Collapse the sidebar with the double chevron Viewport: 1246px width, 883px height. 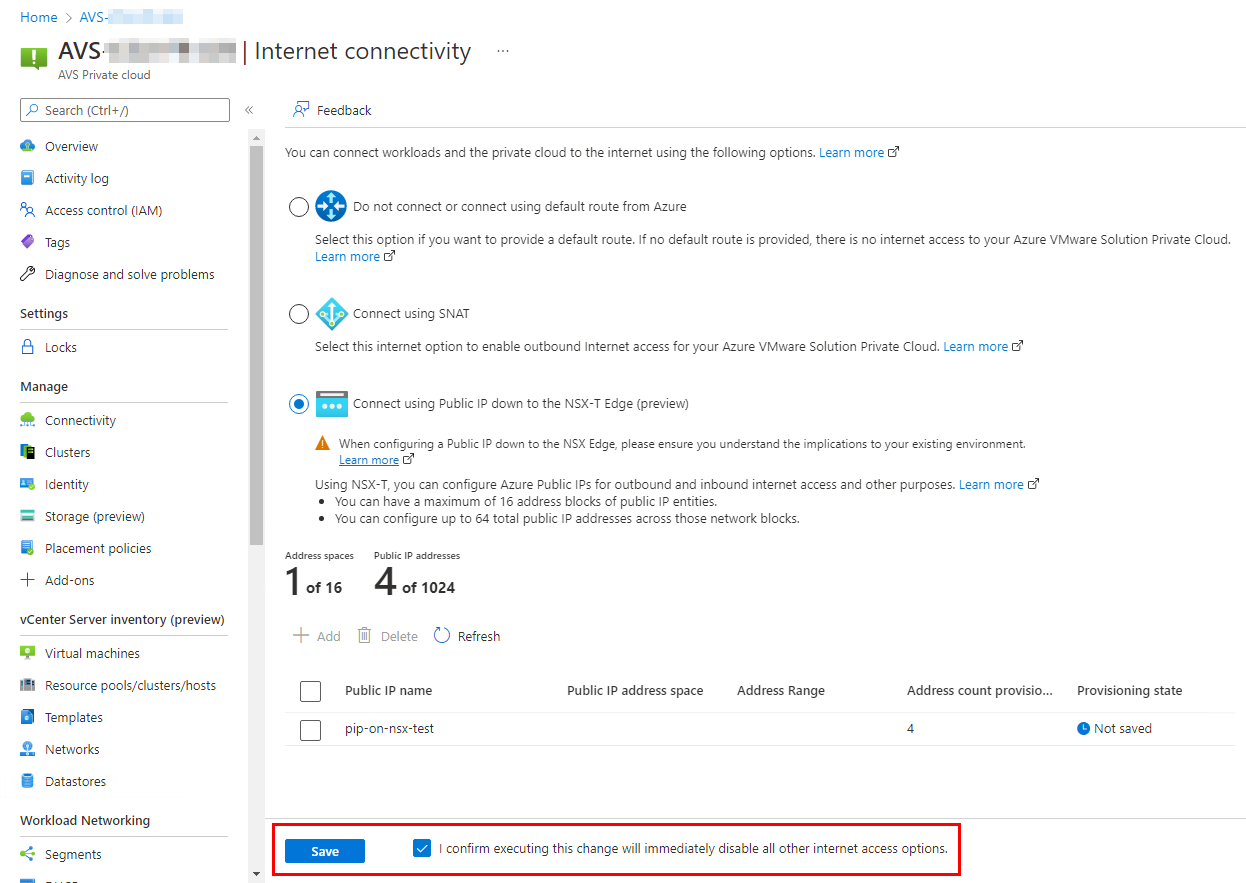click(x=249, y=110)
